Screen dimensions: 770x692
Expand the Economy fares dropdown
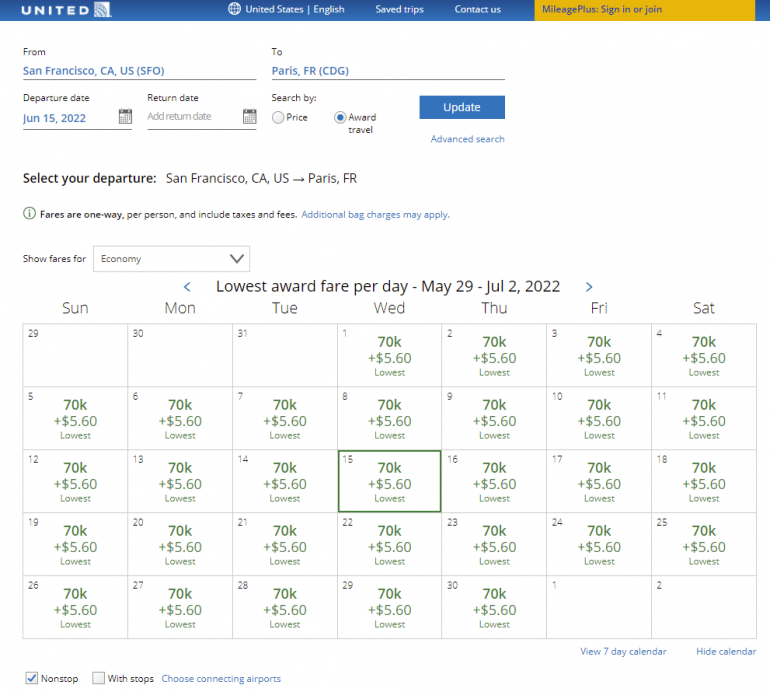(171, 259)
